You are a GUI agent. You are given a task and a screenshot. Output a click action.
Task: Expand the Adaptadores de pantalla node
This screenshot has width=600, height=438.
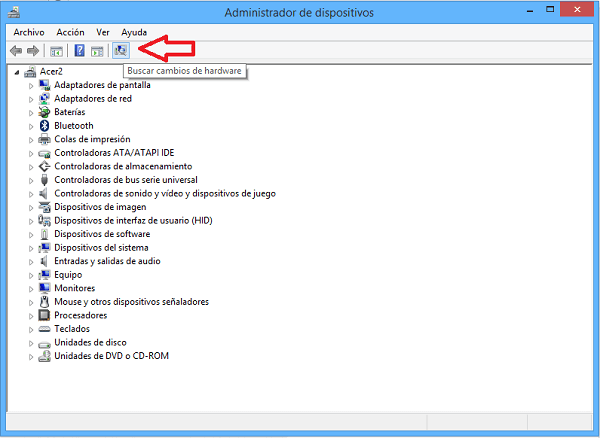(x=31, y=85)
